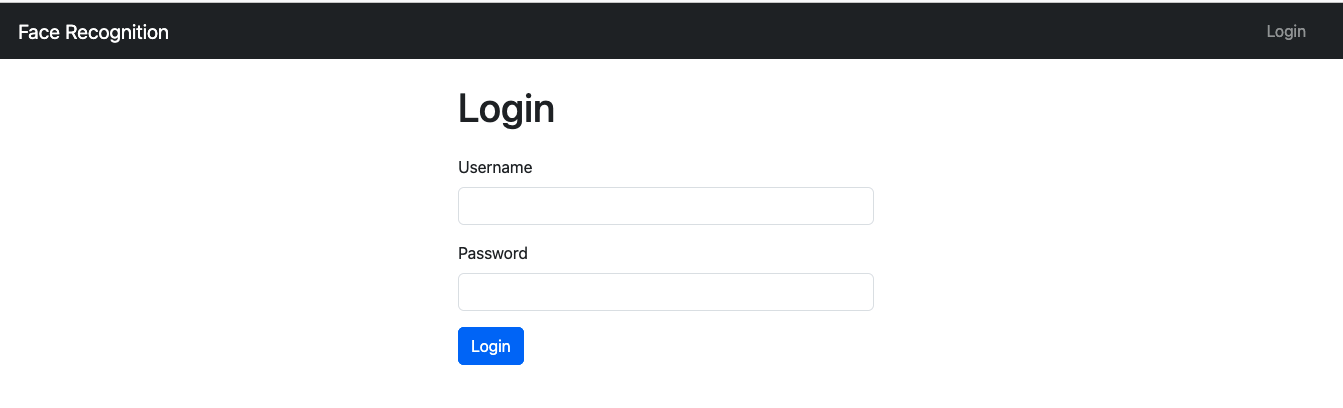Go to home via Face Recognition title
The image size is (1343, 408).
[93, 32]
